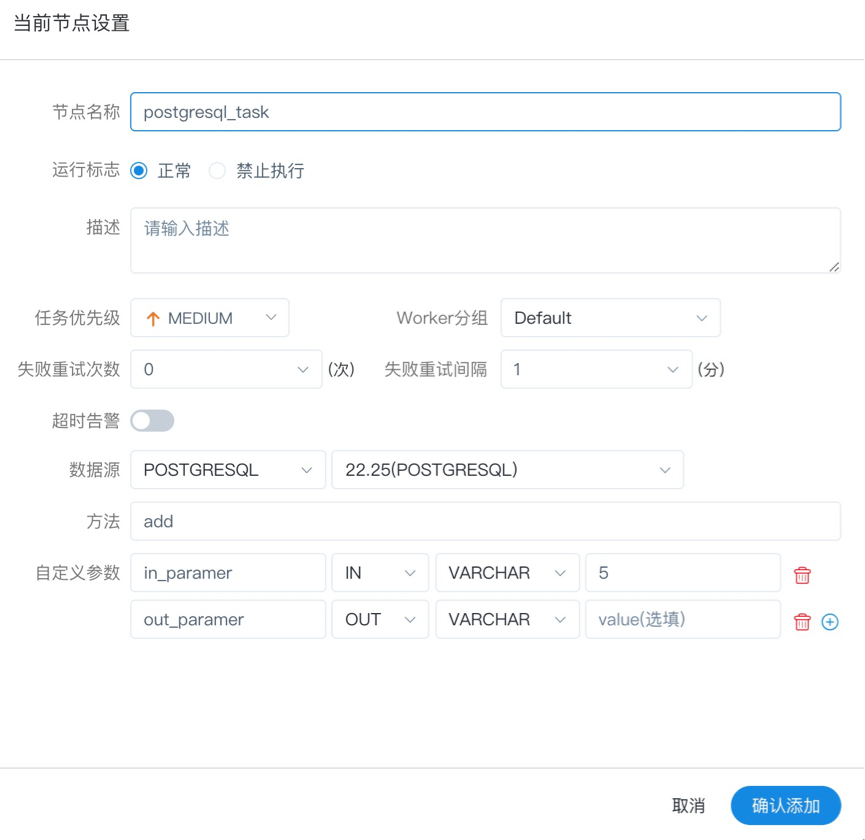865x840 pixels.
Task: Open the 22.25(POSTGRESQL) datasource dropdown
Action: 507,470
